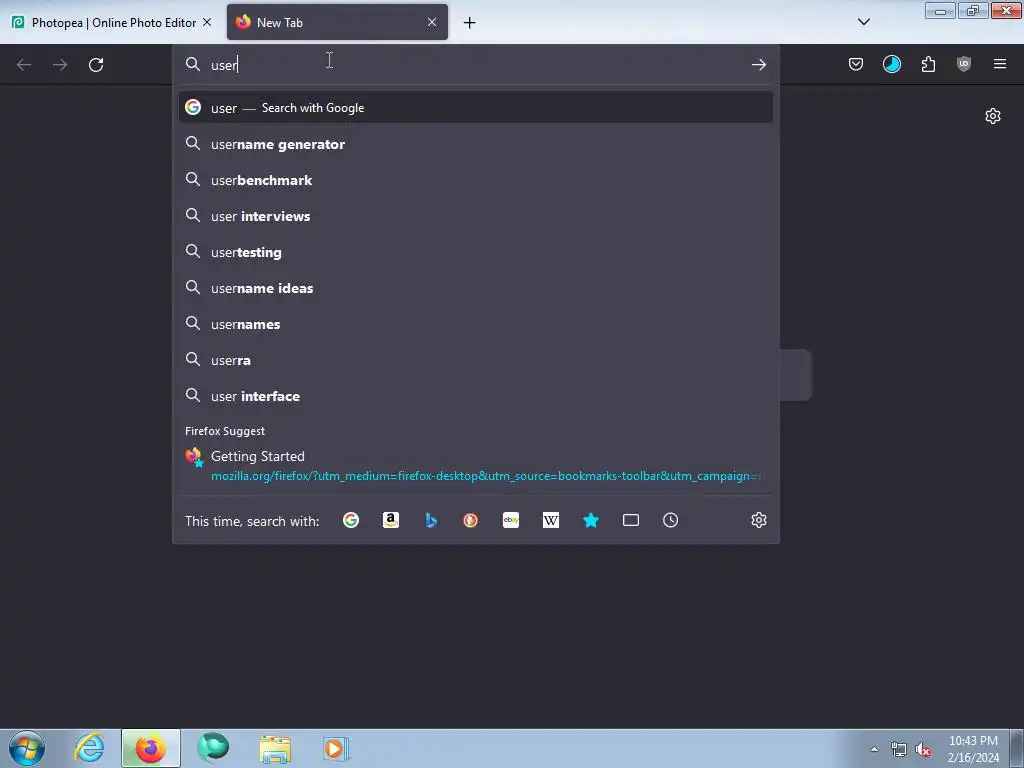The width and height of the screenshot is (1024, 768).
Task: Choose the 'userbenchmark' suggestion
Action: (475, 180)
